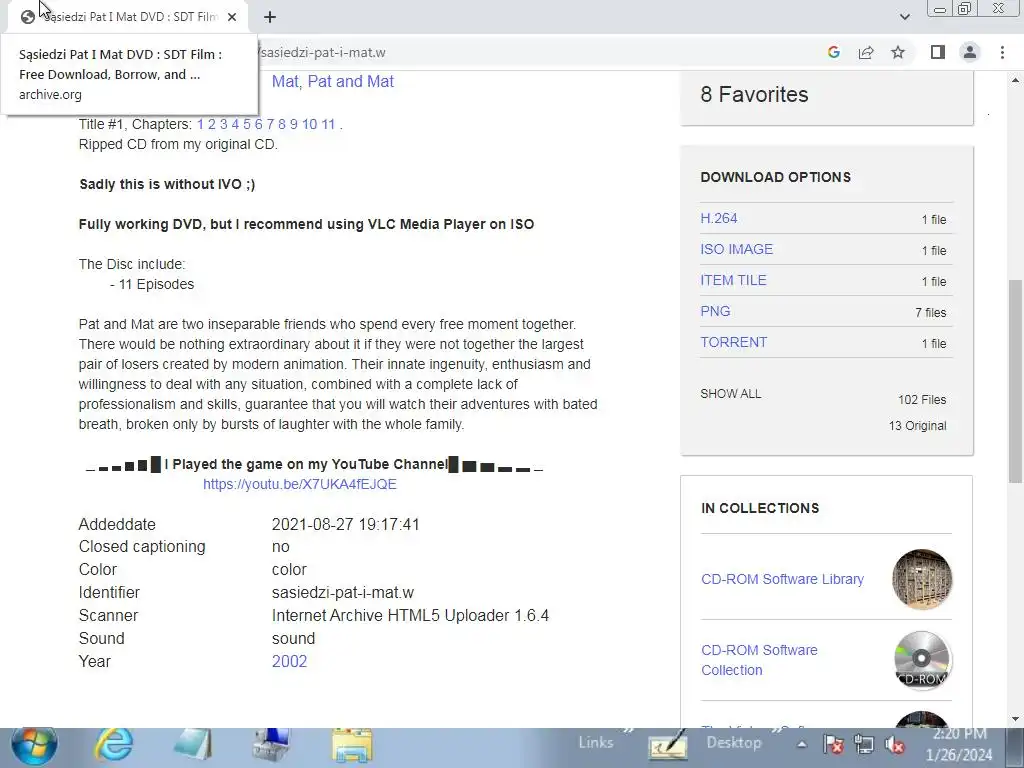Click the Google icon in address bar
This screenshot has height=768, width=1024.
[x=833, y=52]
